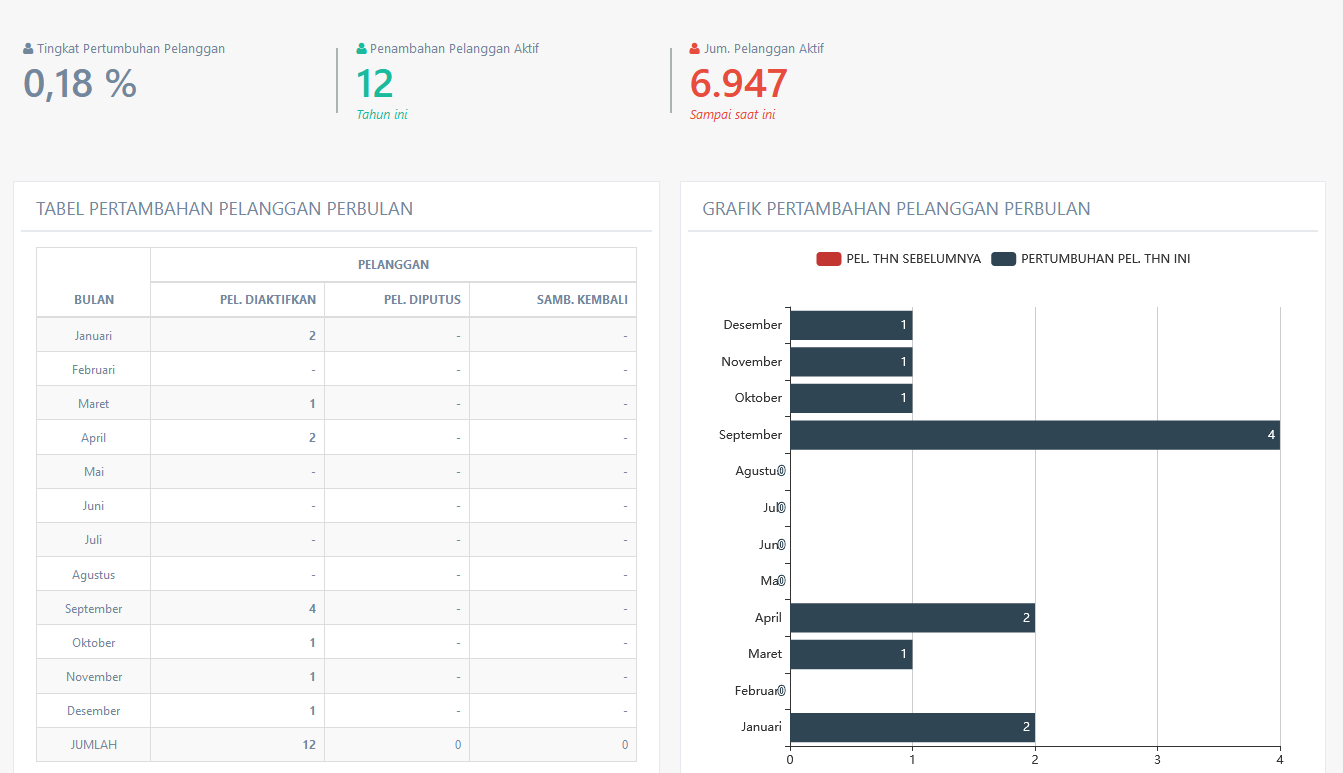This screenshot has height=773, width=1343.
Task: Click the Januari bar in the chart
Action: (912, 727)
